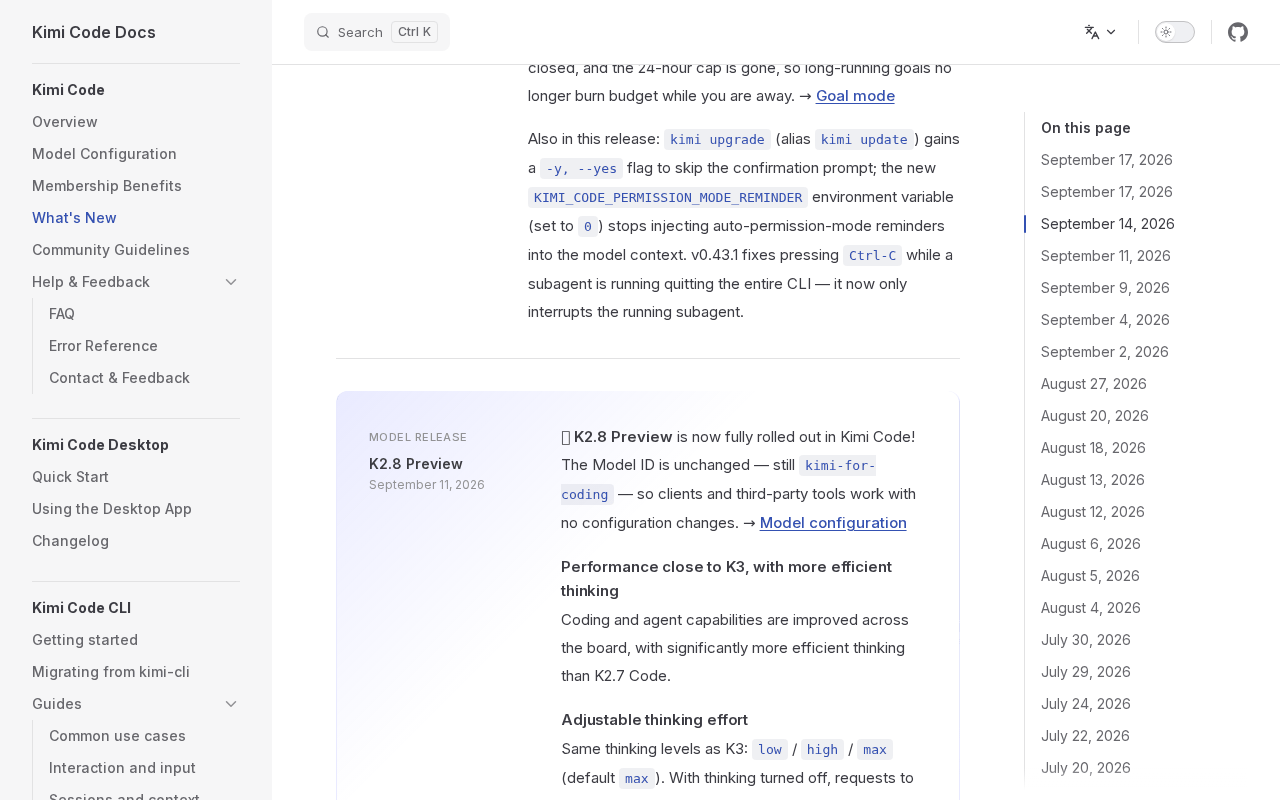Open Model Configuration in sidebar
Viewport: 1280px width, 800px height.
[x=104, y=154]
